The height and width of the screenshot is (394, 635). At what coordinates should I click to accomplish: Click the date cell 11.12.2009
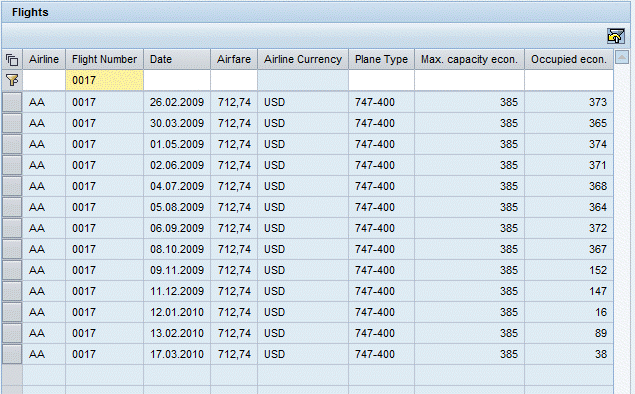[177, 291]
